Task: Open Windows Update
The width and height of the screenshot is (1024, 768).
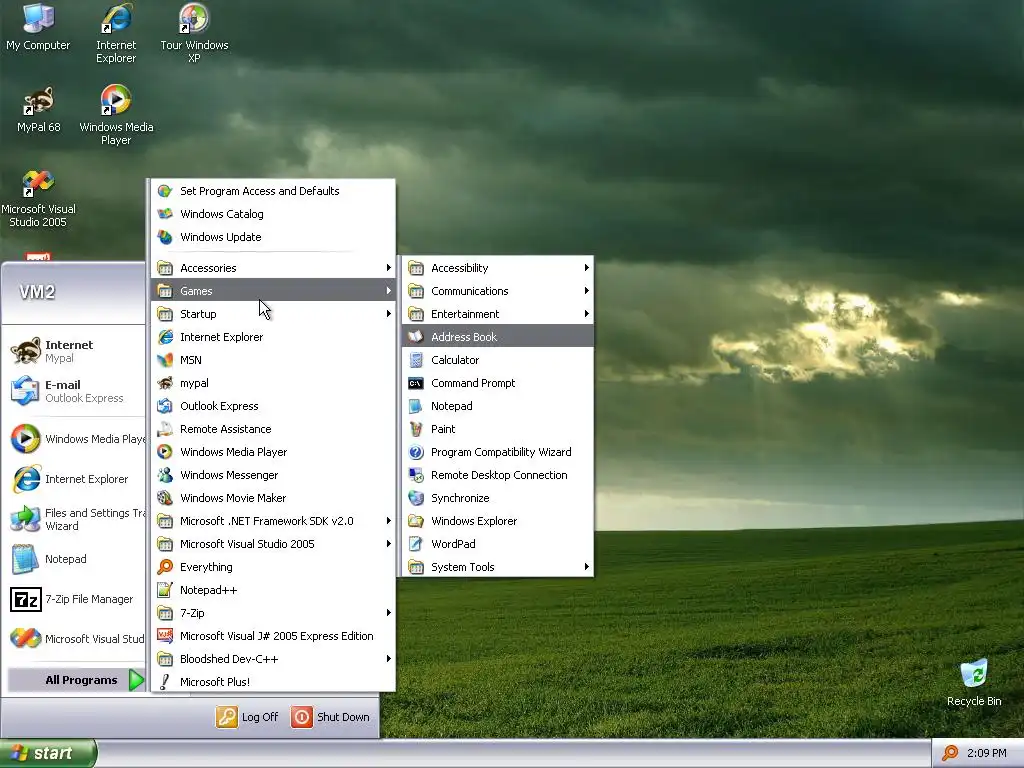Action: (x=273, y=237)
